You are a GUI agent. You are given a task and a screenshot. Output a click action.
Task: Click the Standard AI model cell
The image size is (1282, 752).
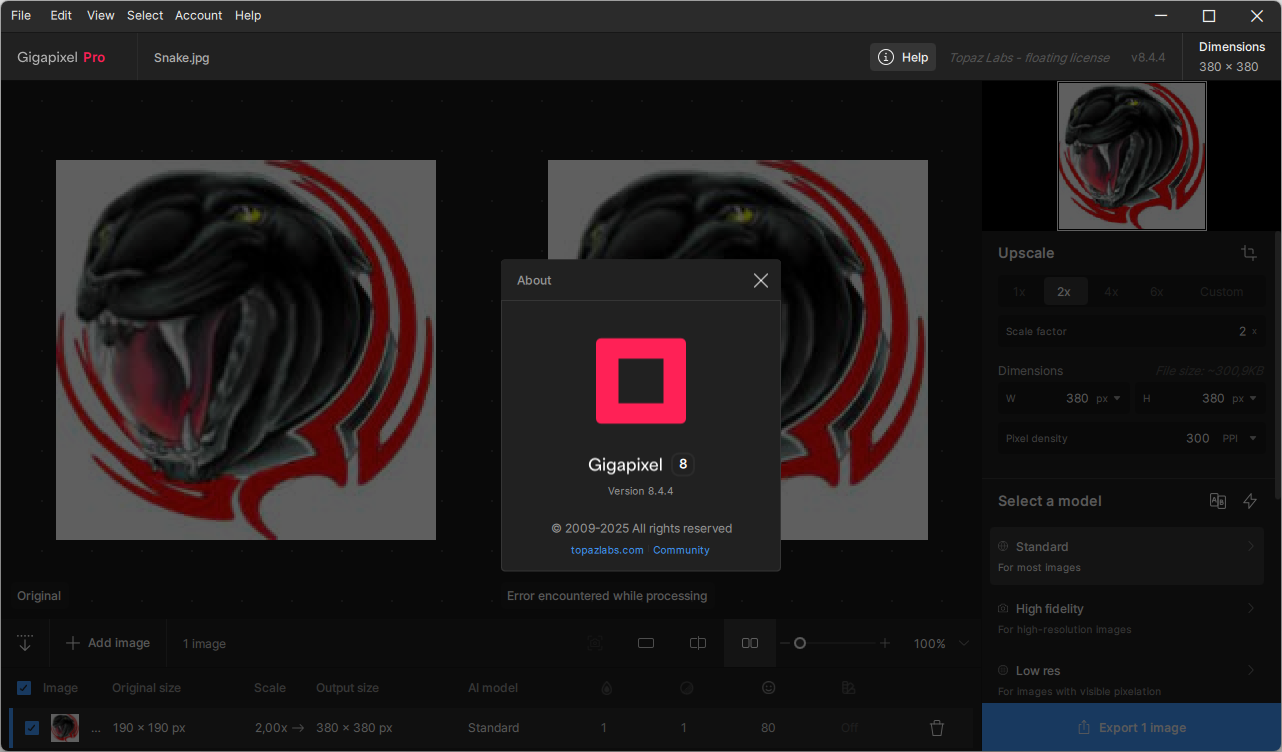coord(493,728)
